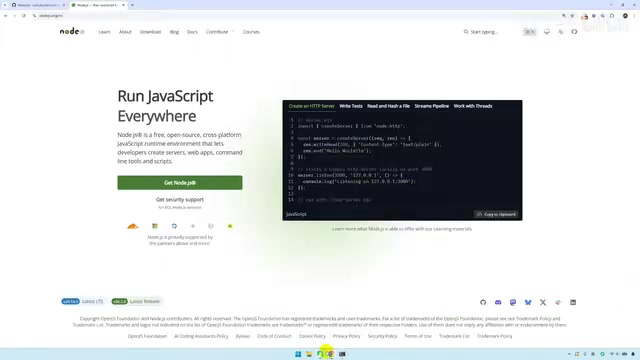Click the browser back arrow
Image resolution: width=640 pixels, height=360 pixels.
coord(6,16)
